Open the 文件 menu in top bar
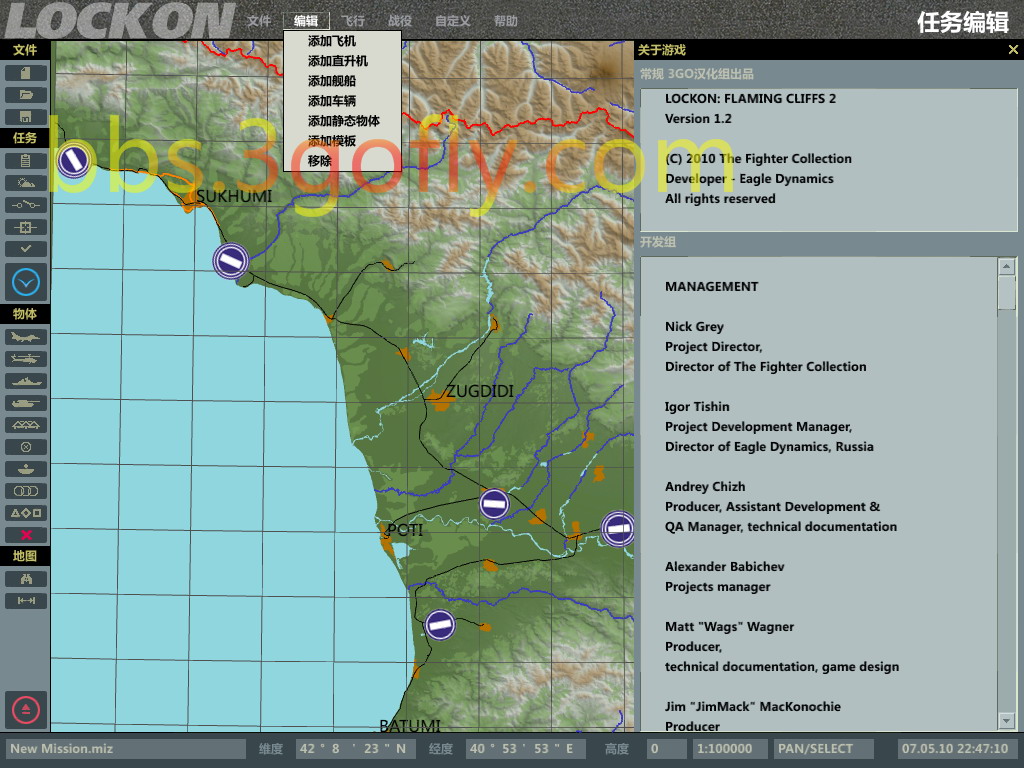Viewport: 1024px width, 768px height. point(259,21)
